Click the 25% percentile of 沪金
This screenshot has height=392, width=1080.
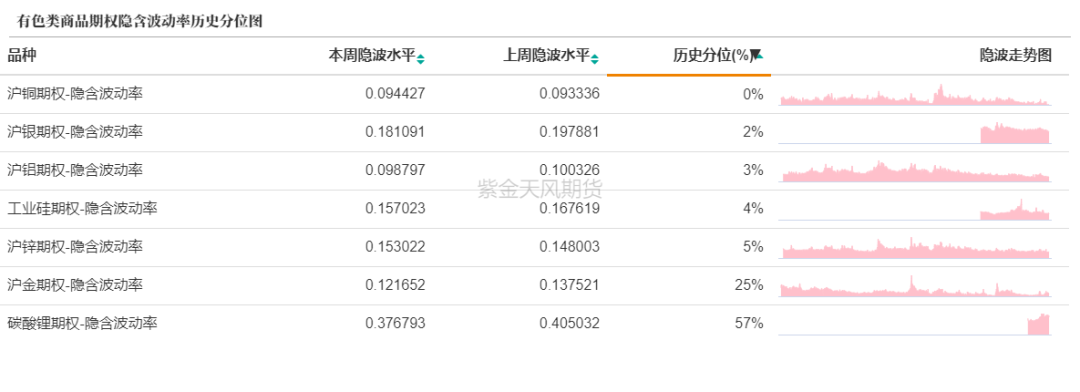pos(749,285)
